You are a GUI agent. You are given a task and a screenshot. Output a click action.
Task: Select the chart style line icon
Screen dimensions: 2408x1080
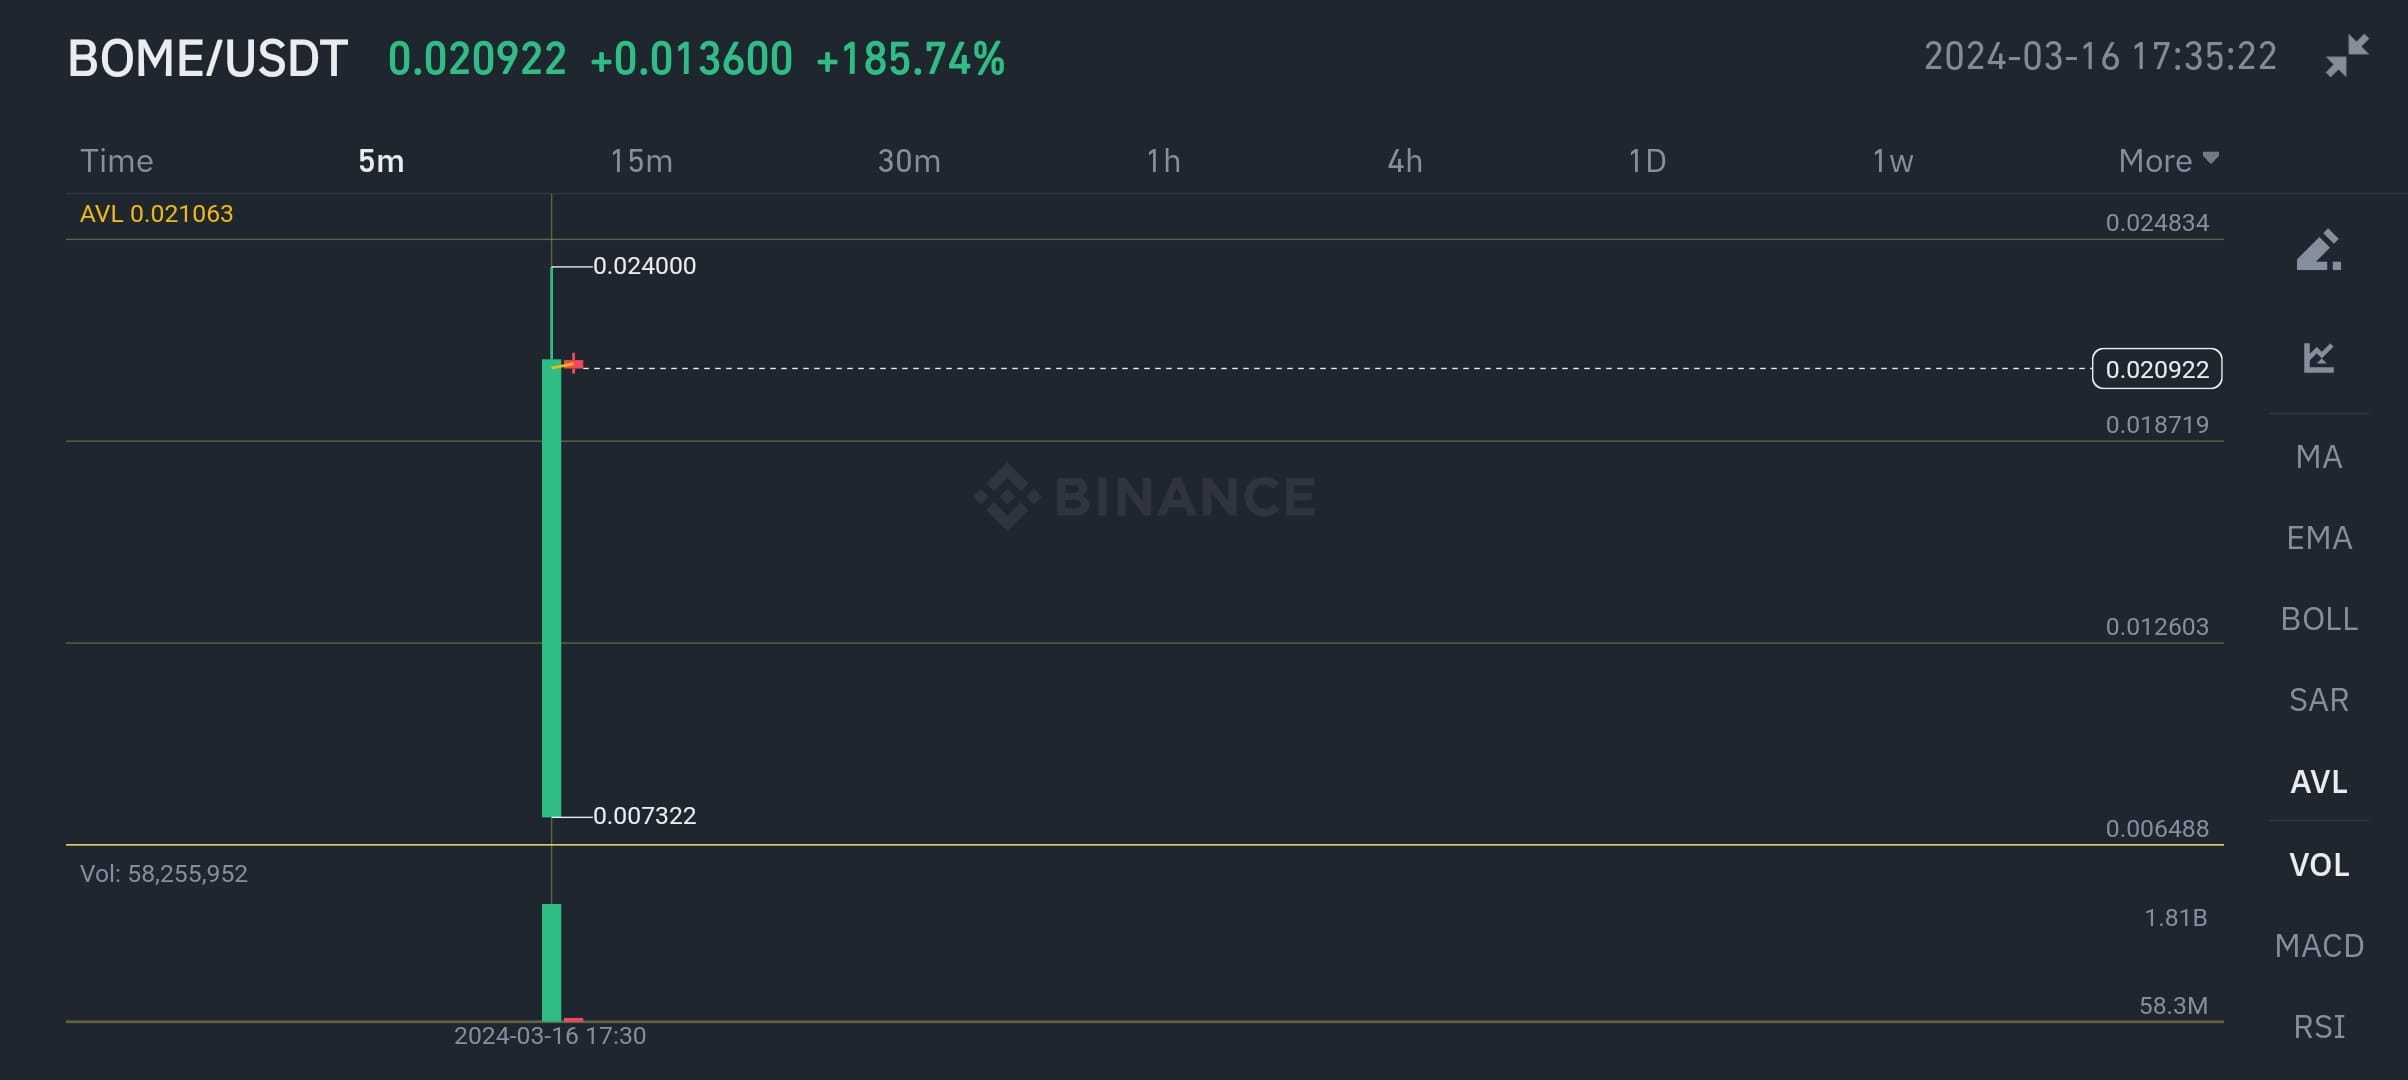2320,357
